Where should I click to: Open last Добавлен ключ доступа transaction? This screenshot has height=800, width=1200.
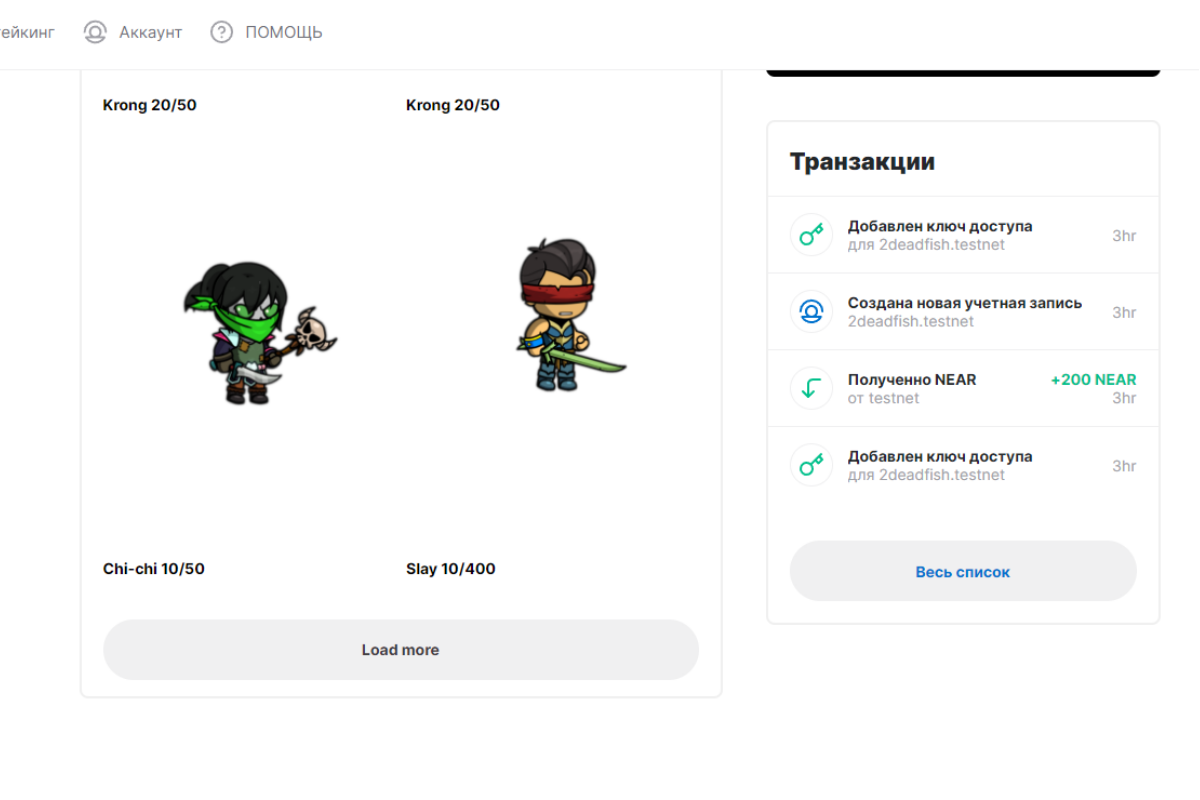tap(963, 466)
